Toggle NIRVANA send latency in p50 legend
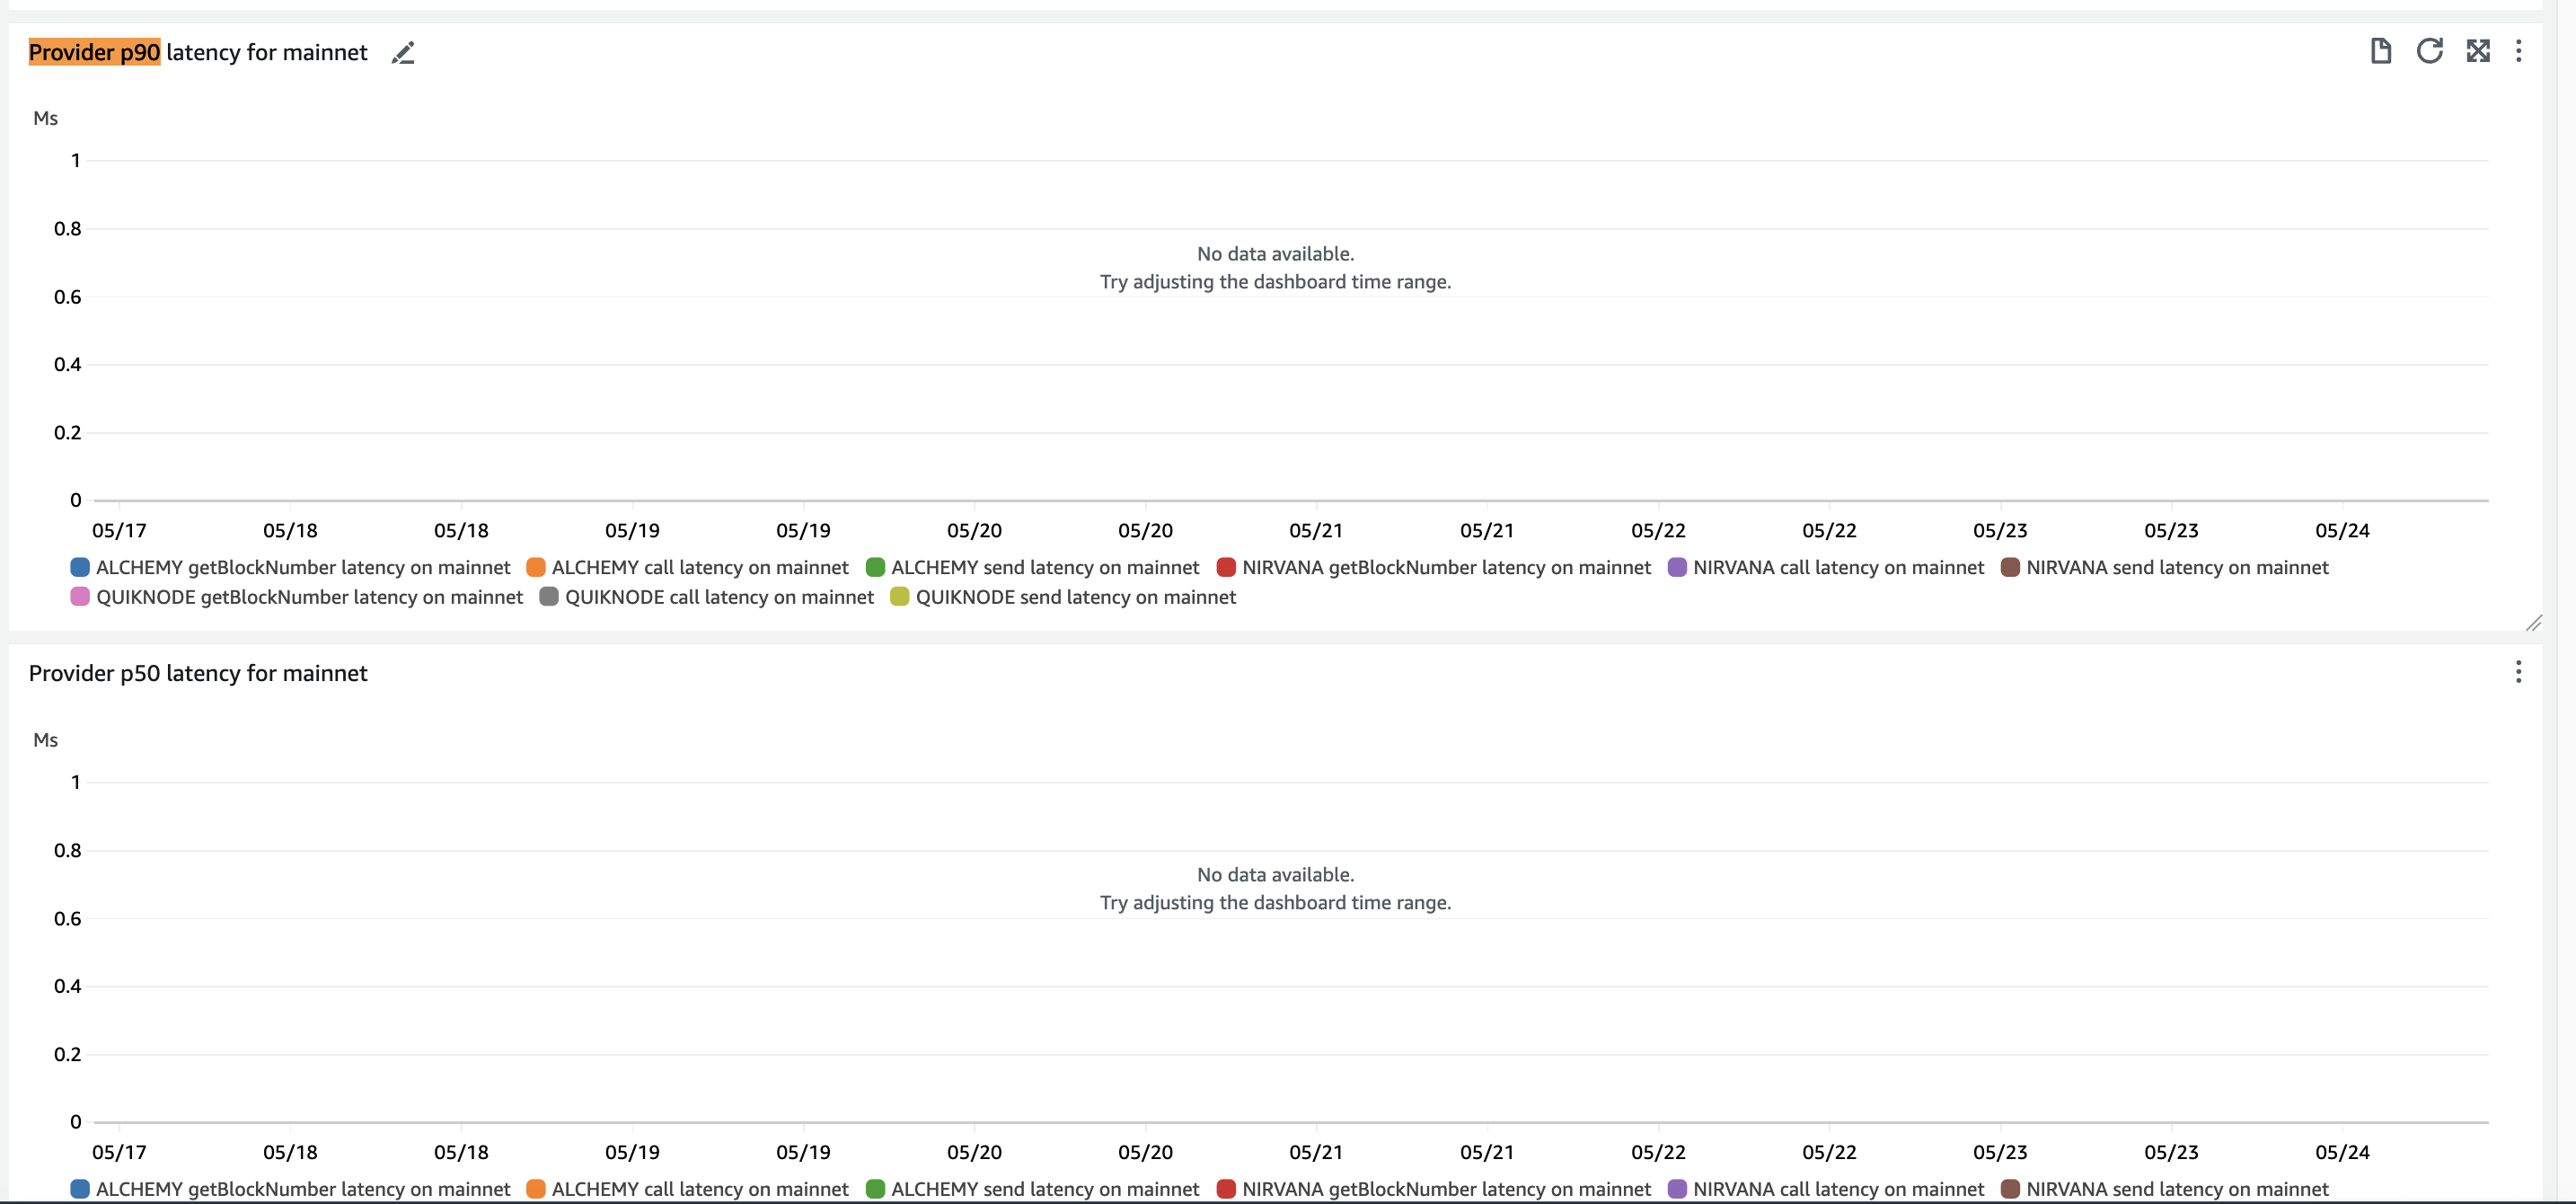The image size is (2576, 1204). [2165, 1189]
